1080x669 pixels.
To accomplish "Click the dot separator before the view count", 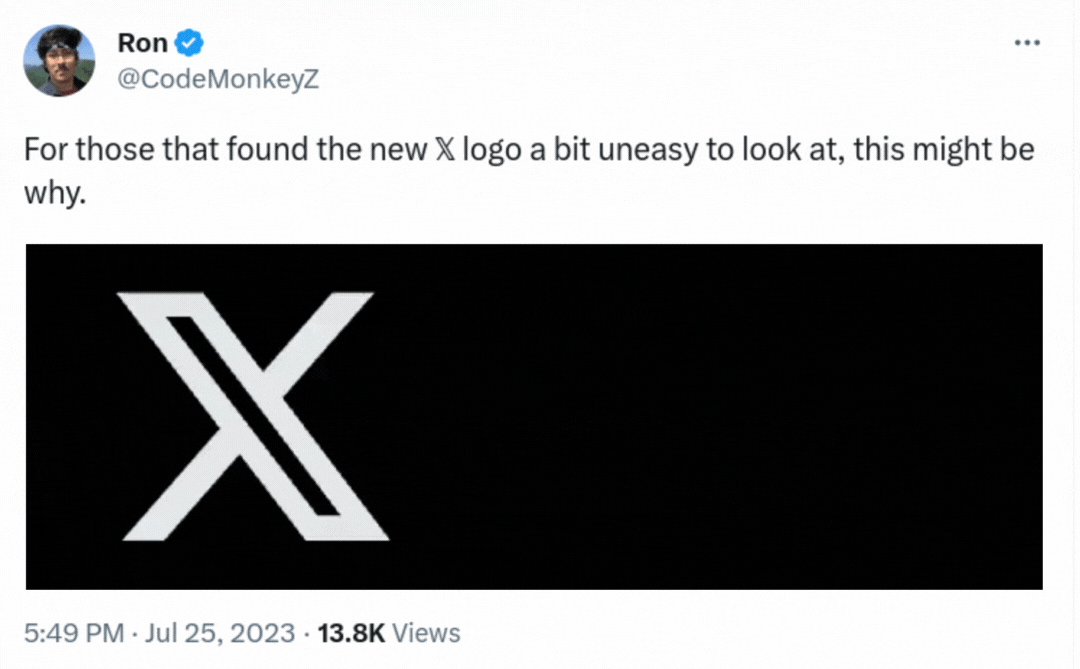I will click(x=306, y=633).
